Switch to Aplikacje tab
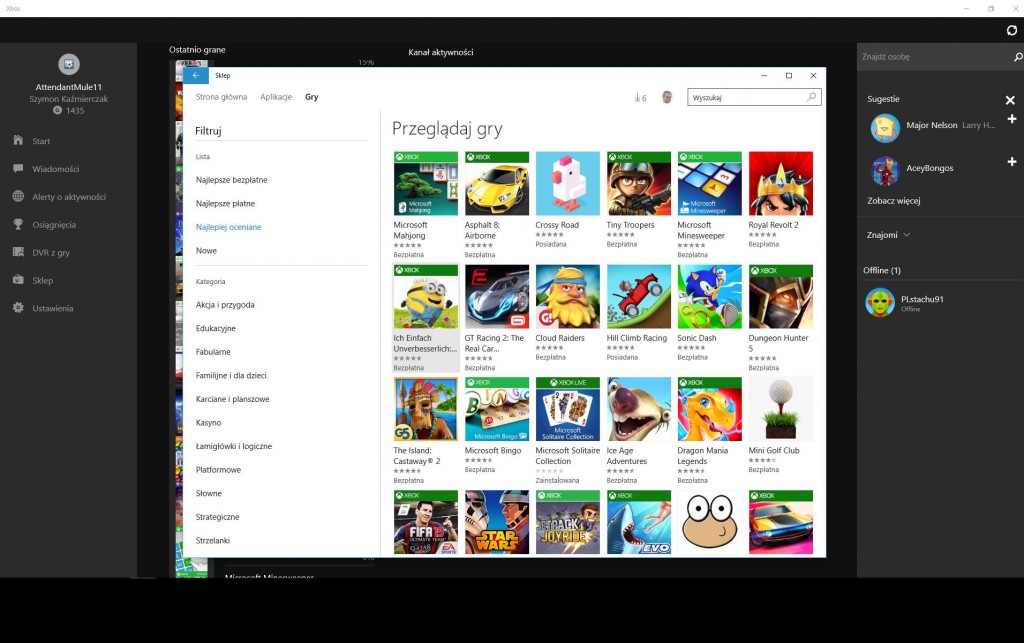This screenshot has width=1024, height=643. [x=276, y=97]
